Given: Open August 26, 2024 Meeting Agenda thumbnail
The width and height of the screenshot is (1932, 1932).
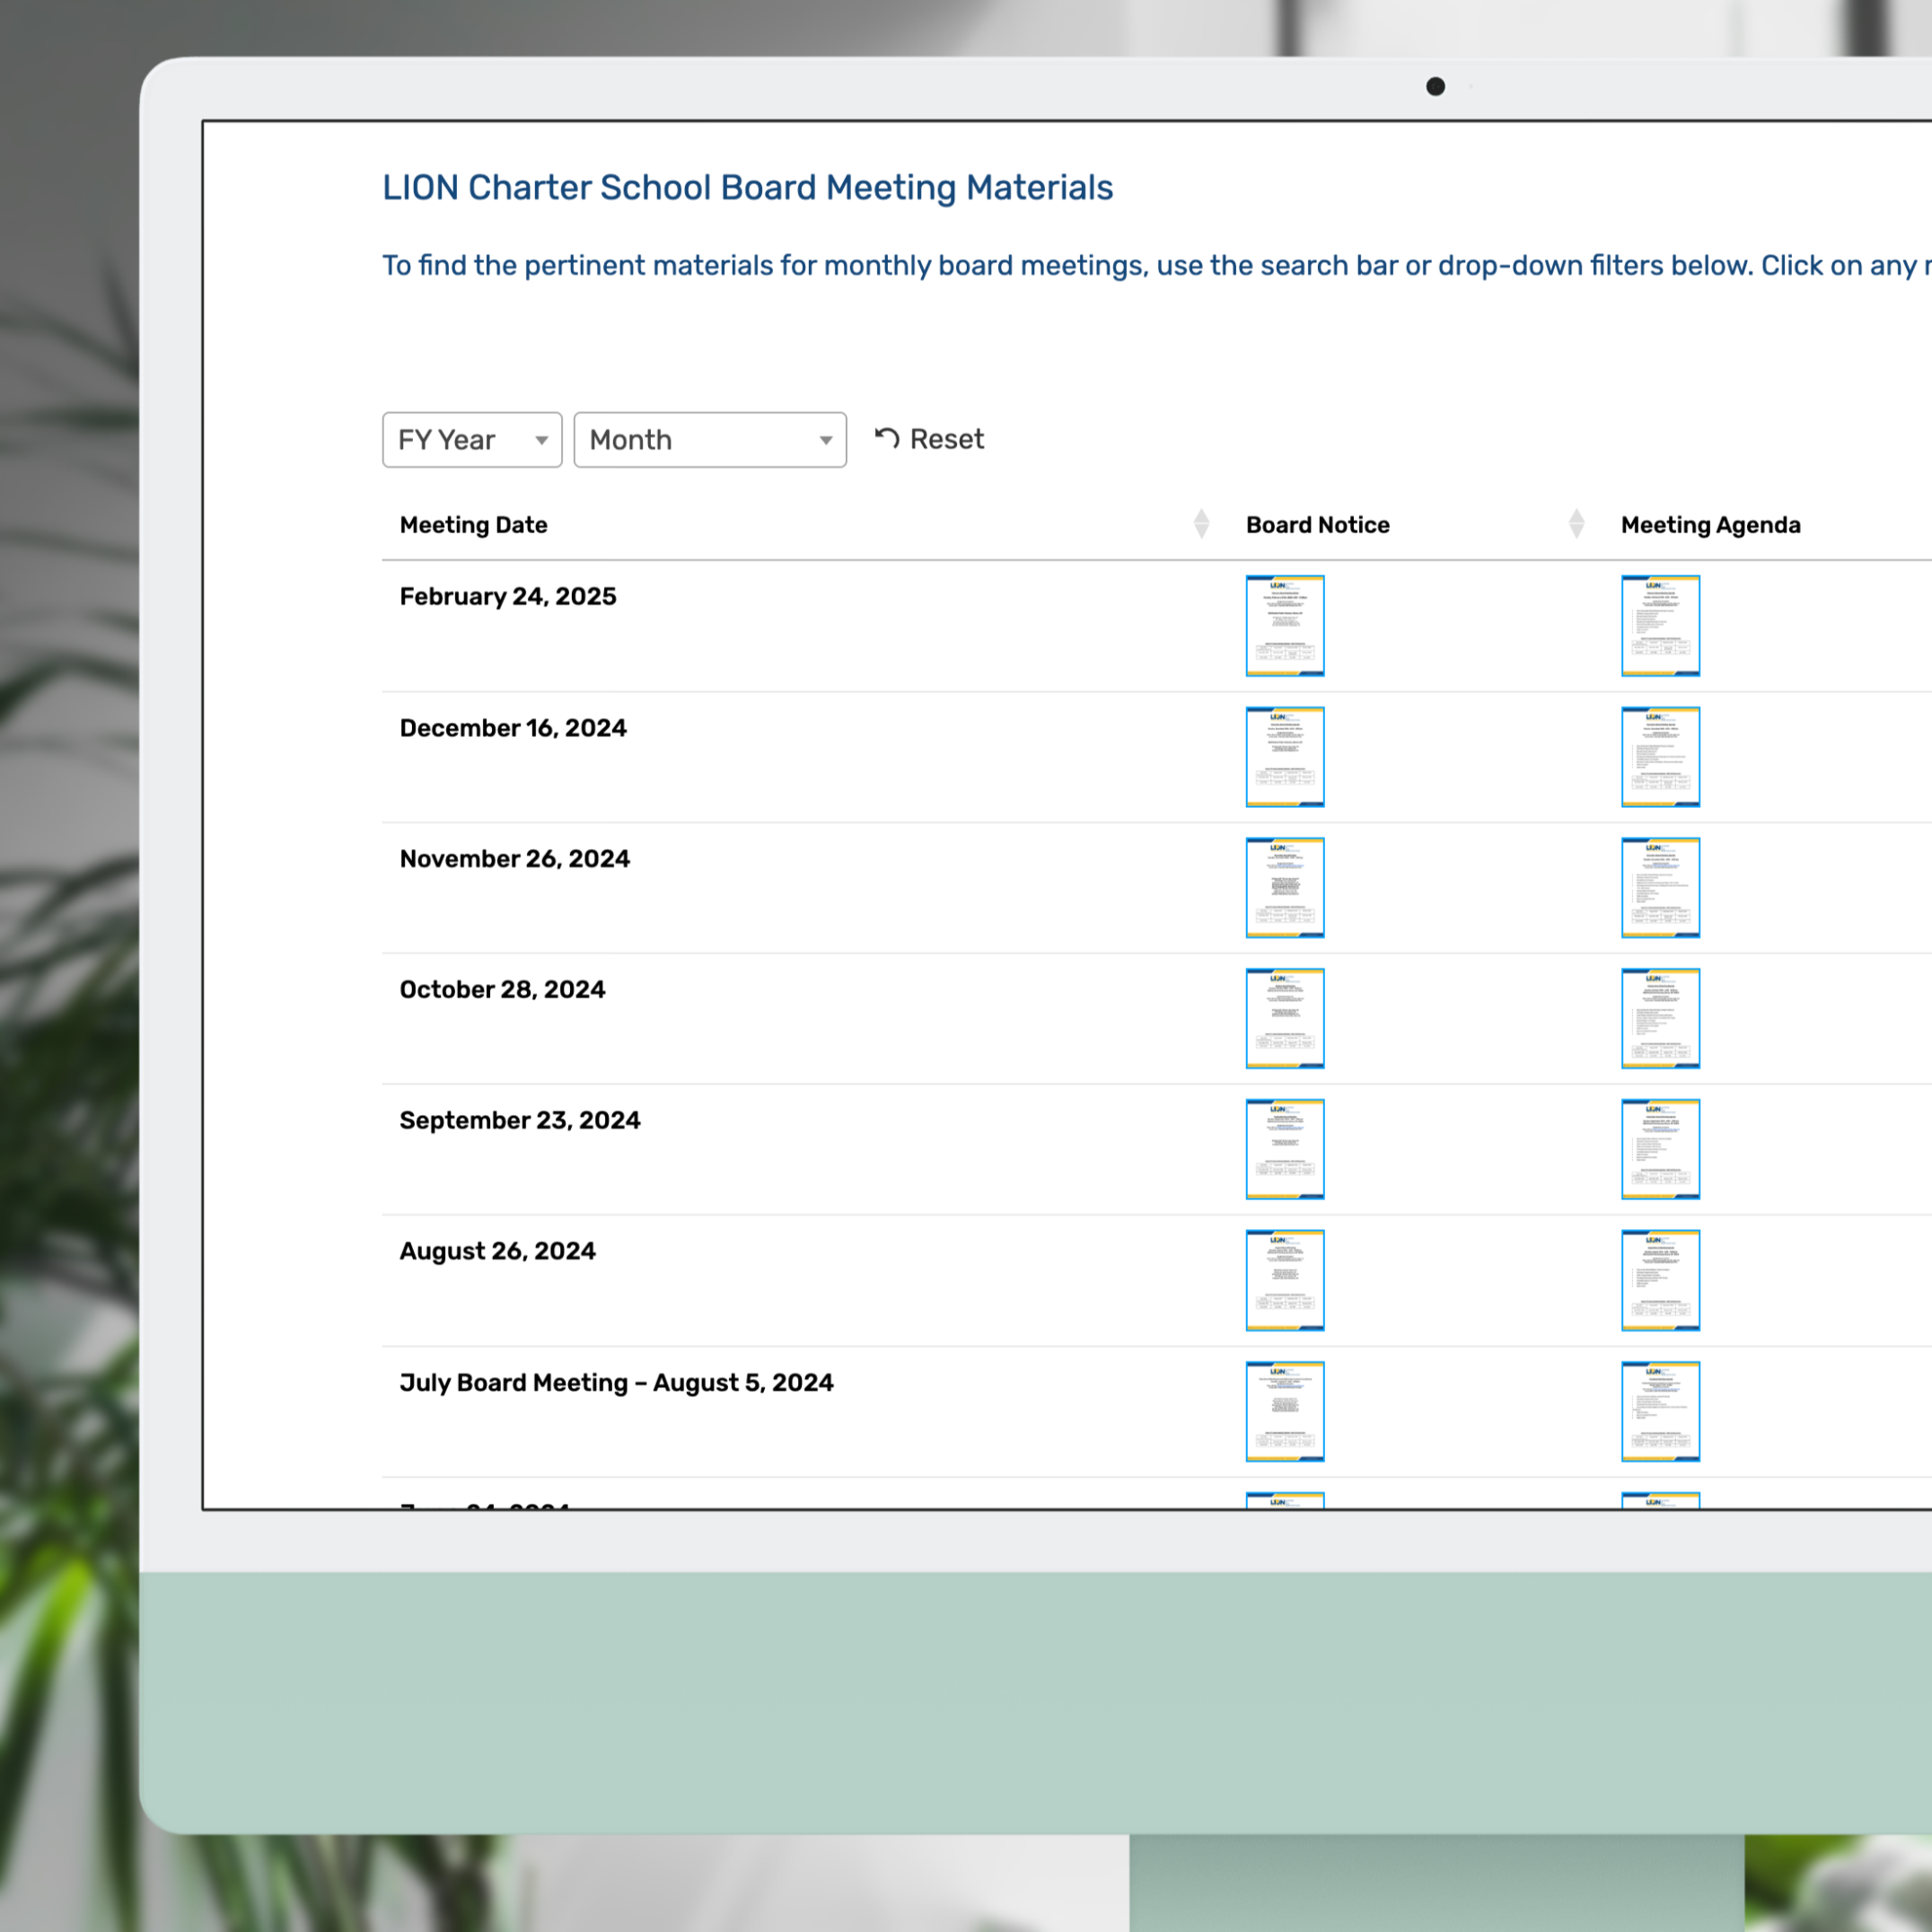Looking at the screenshot, I should click(x=1659, y=1279).
